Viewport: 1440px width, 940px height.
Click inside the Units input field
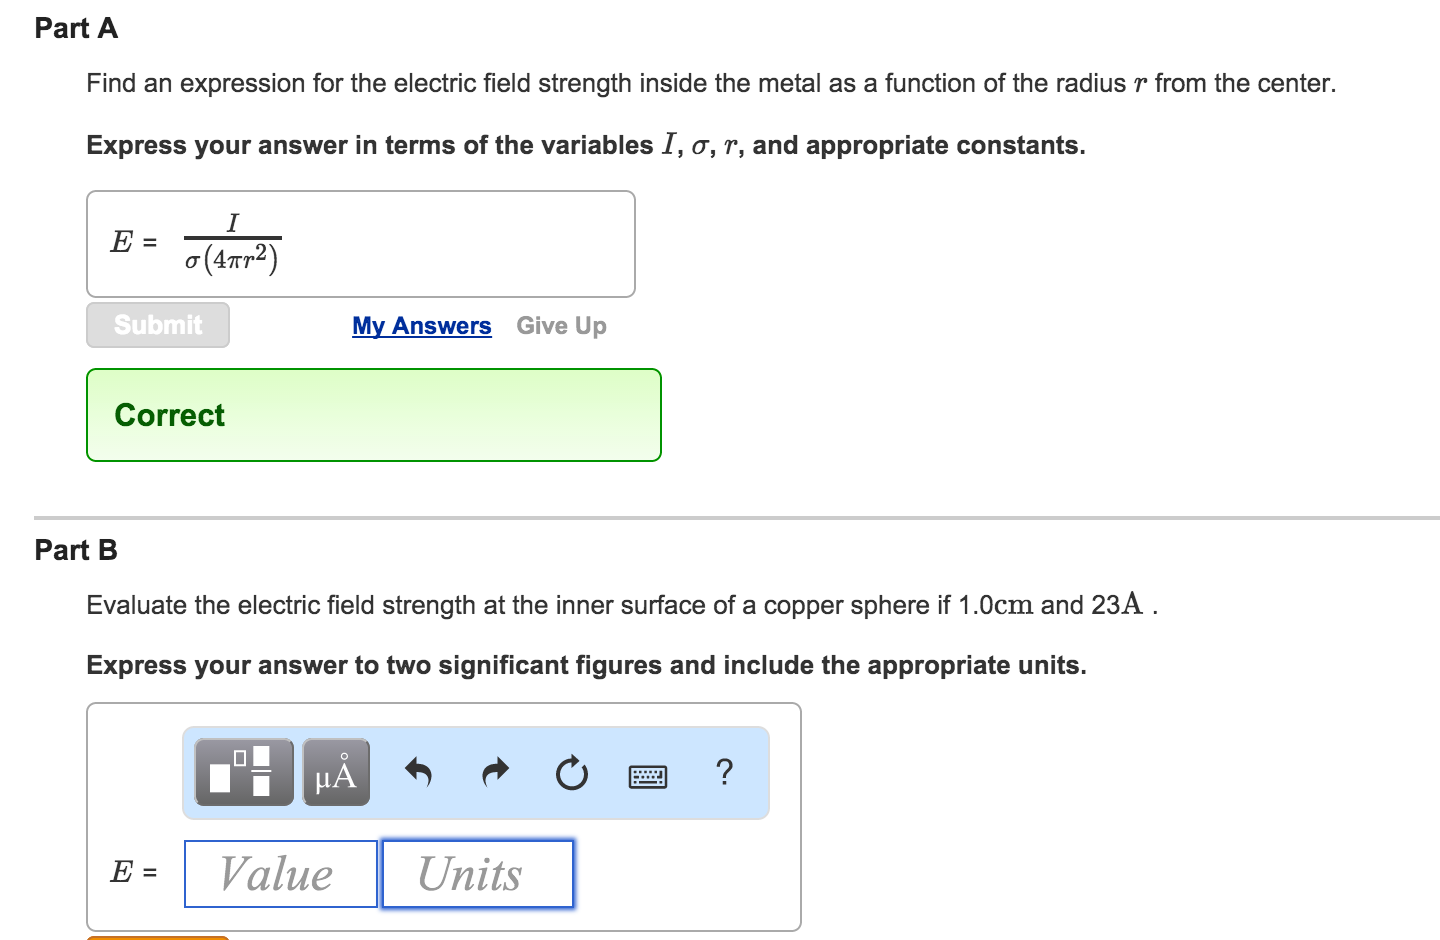[x=476, y=873]
